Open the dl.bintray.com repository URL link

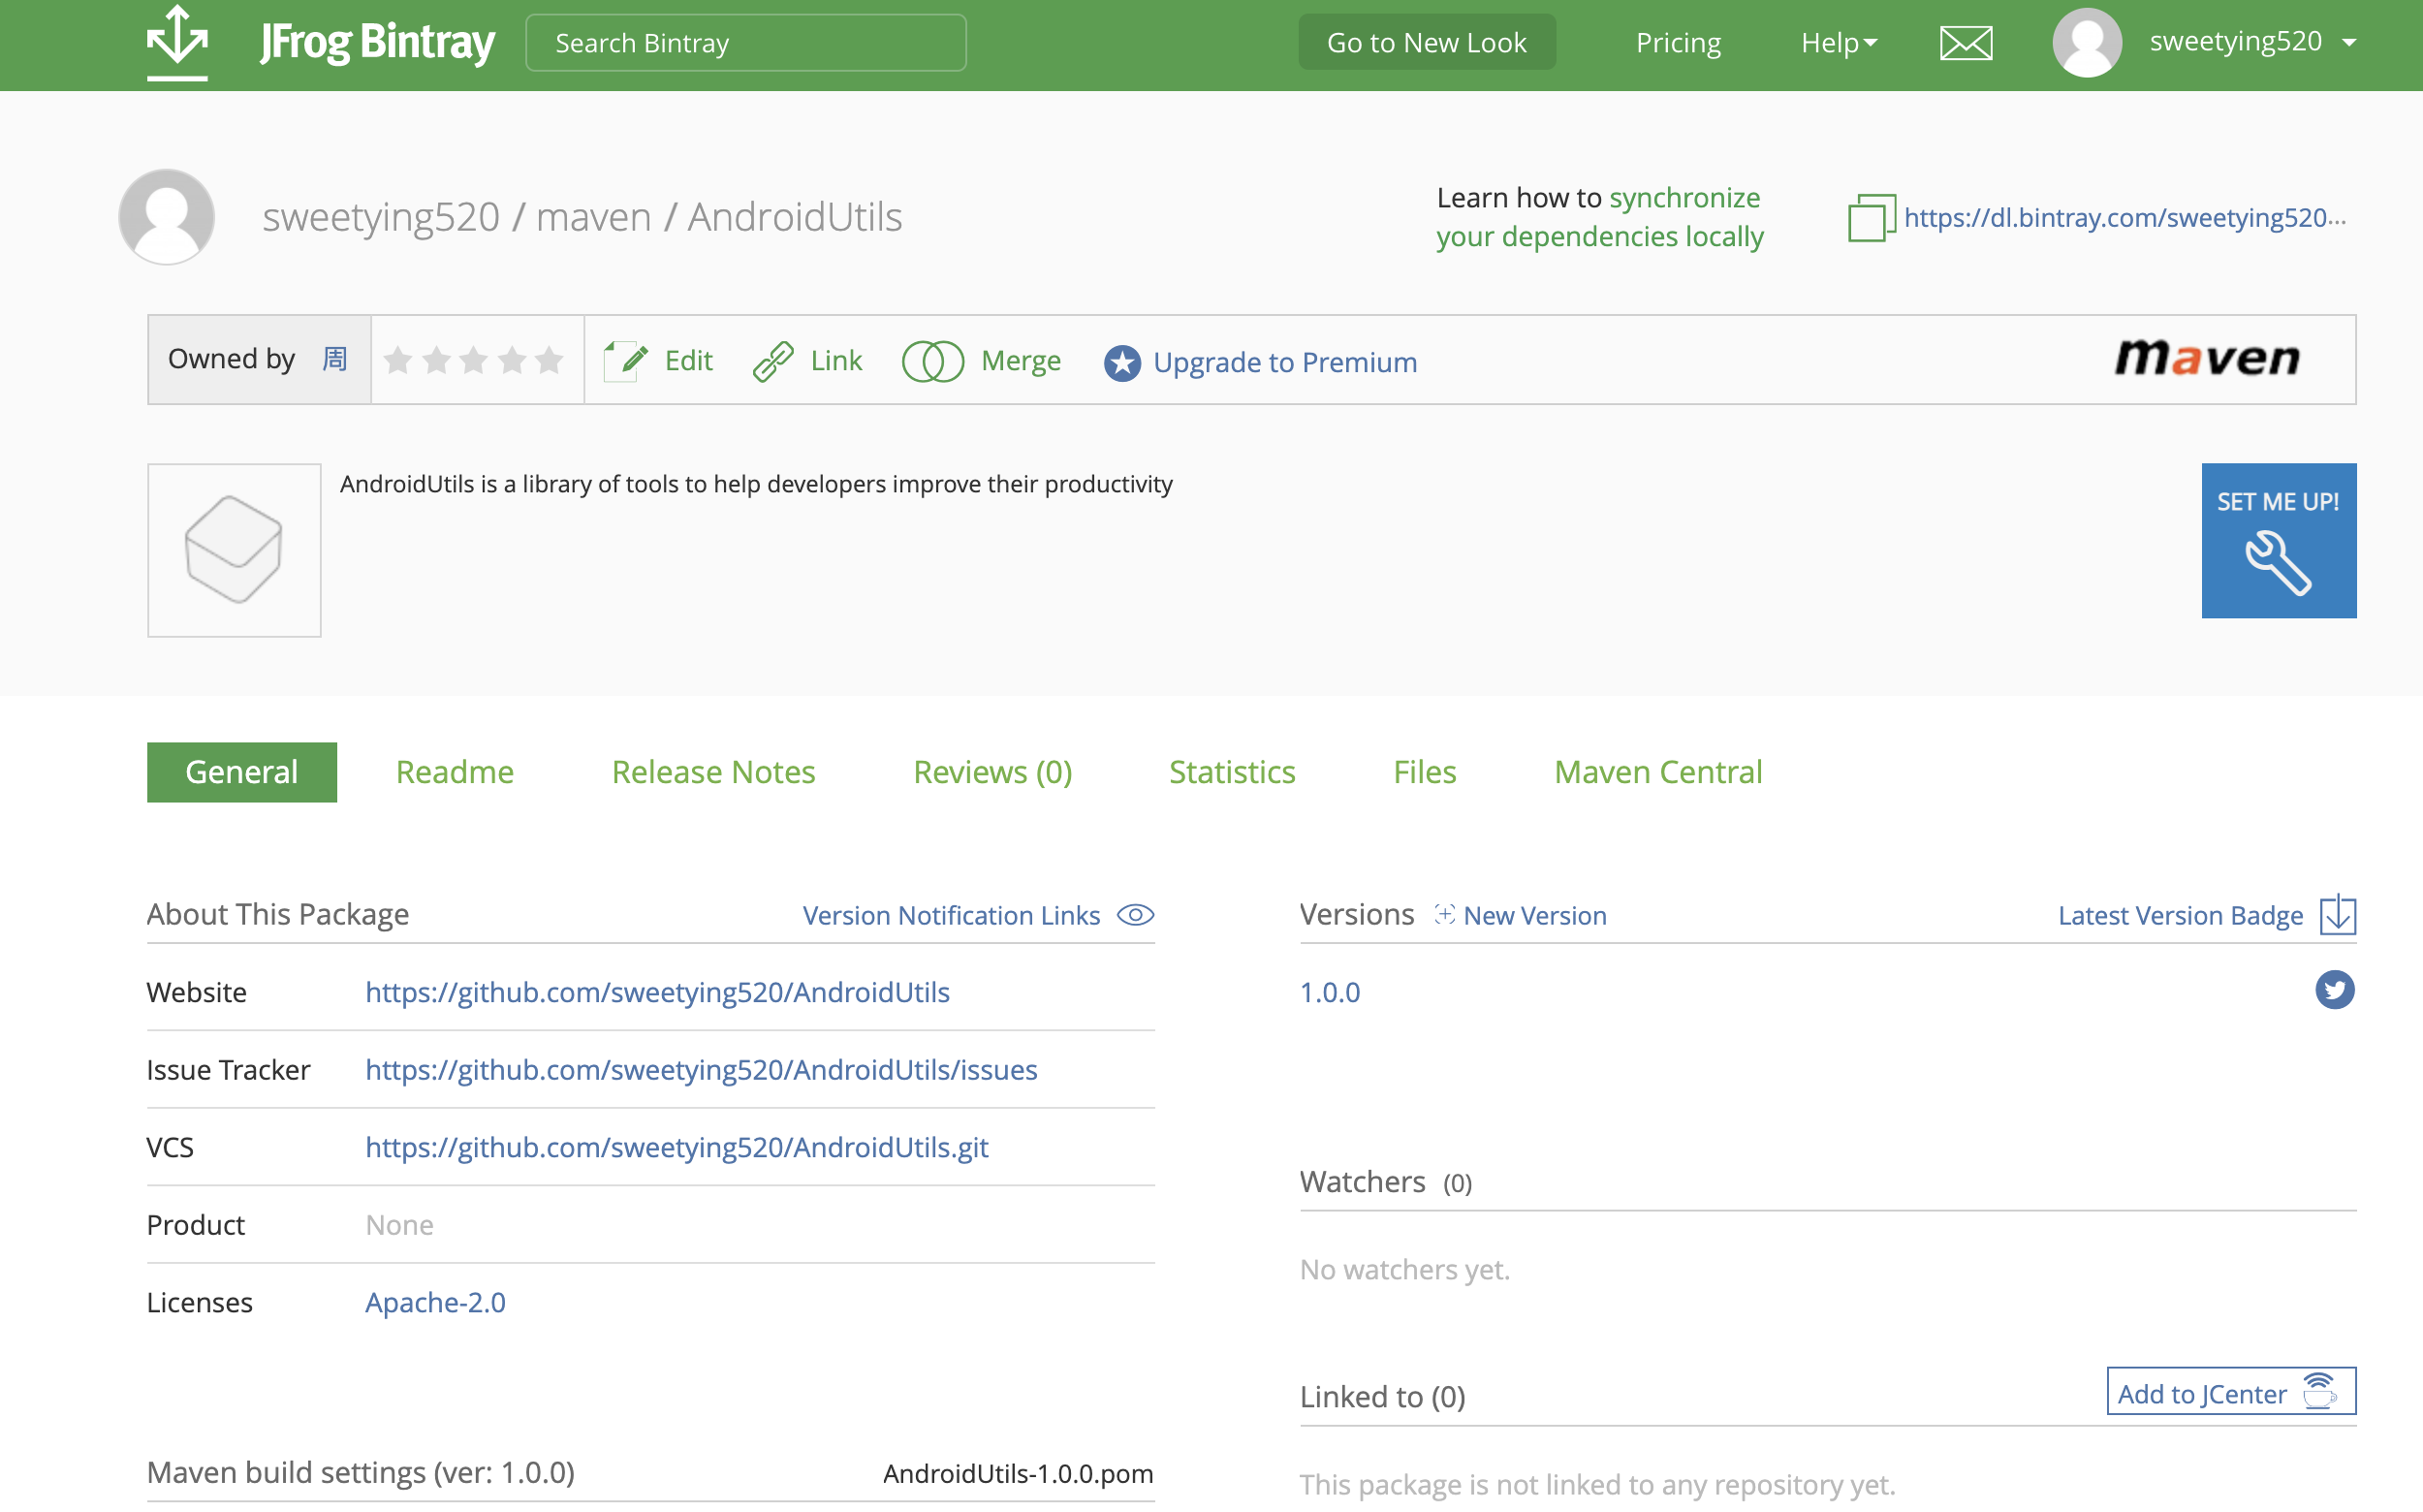tap(2125, 218)
